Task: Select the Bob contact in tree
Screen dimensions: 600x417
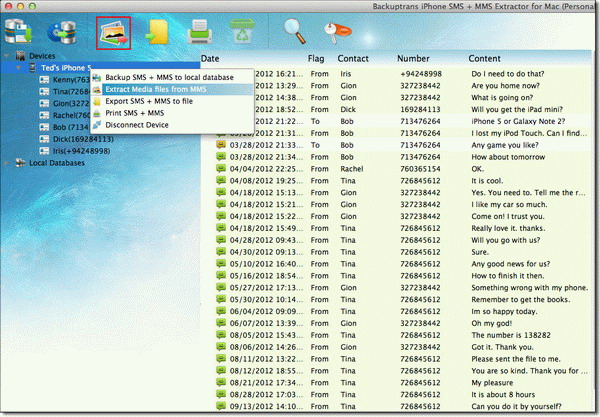Action: 71,127
